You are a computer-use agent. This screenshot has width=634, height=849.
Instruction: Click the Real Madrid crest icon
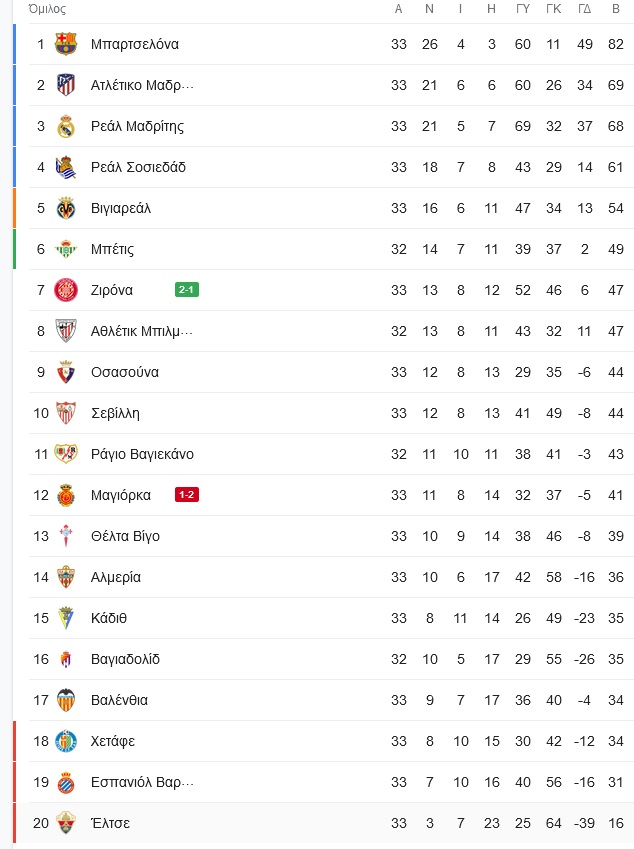click(66, 126)
